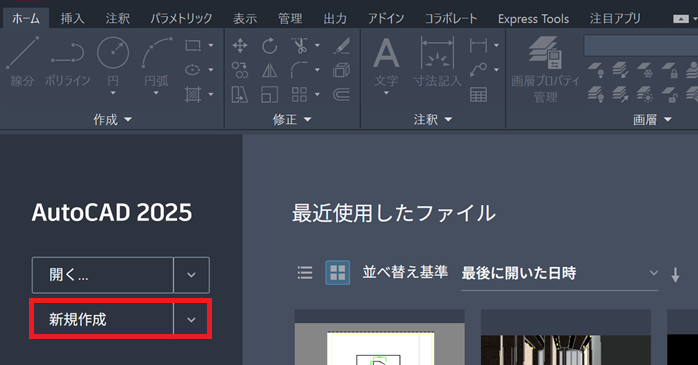
Task: Switch to the 表示 ribbon tab
Action: [x=245, y=19]
